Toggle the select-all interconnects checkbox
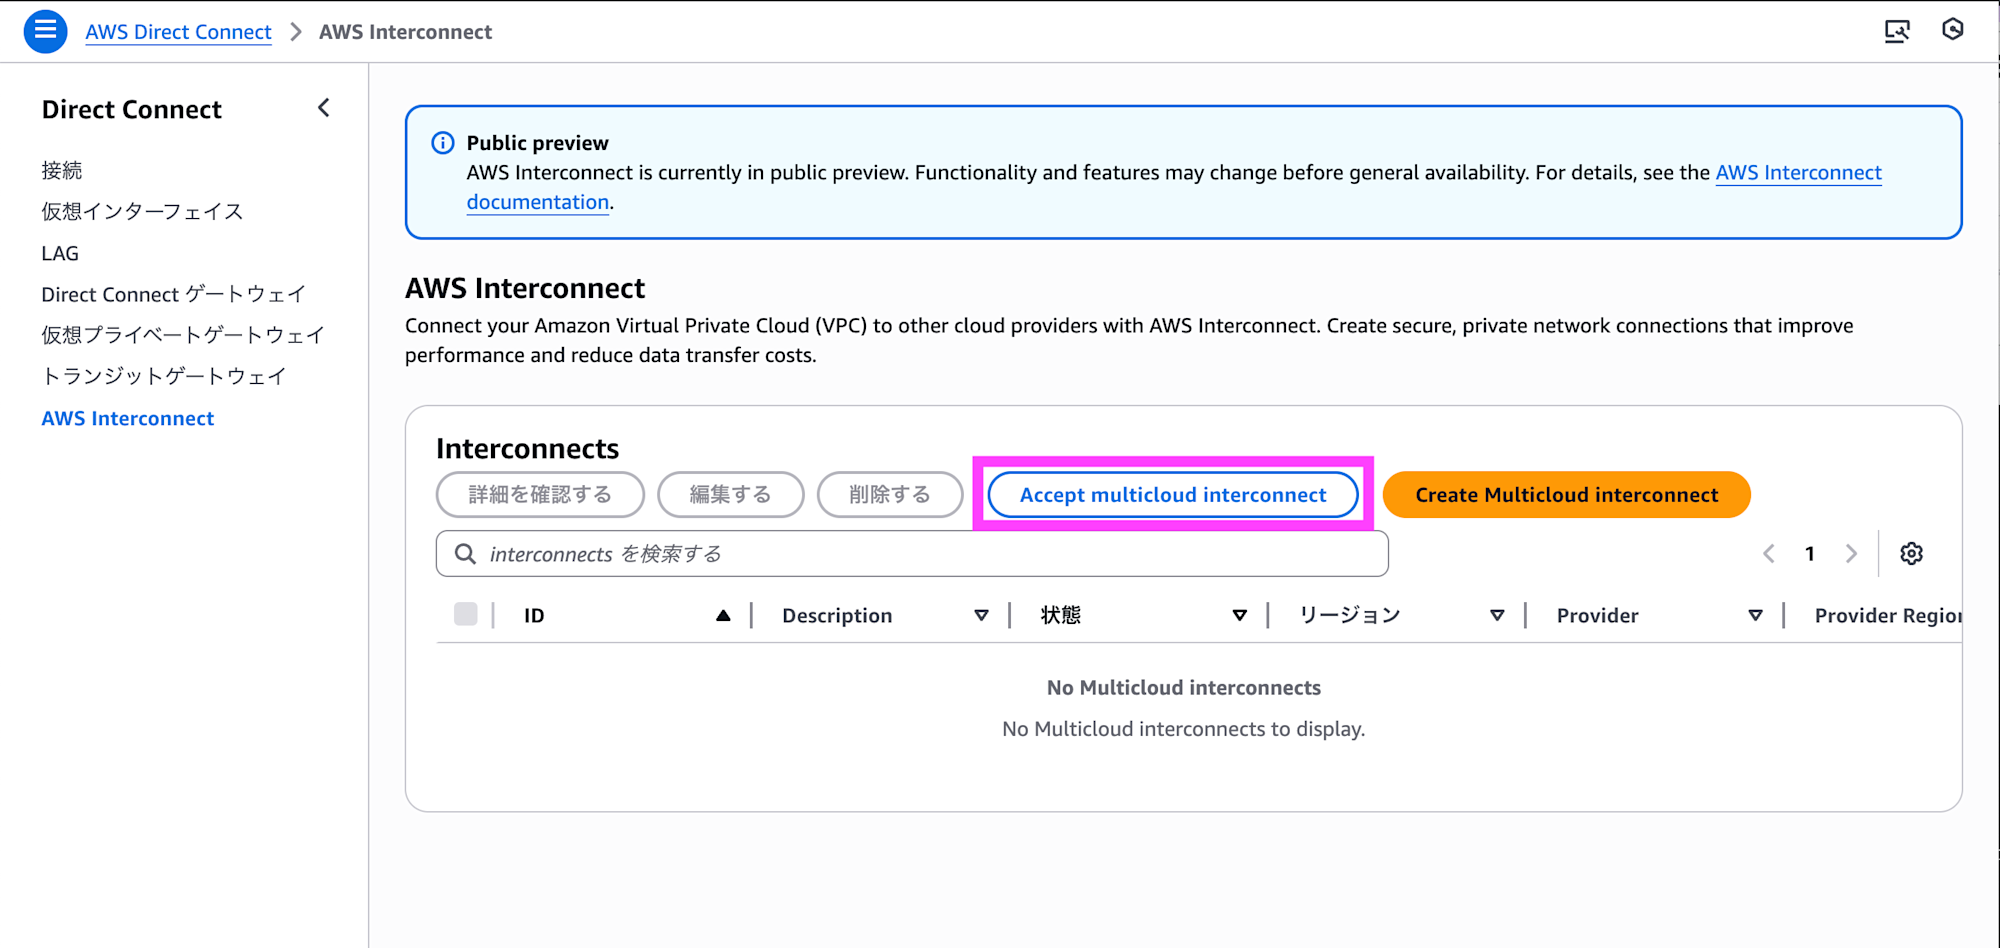 (466, 614)
